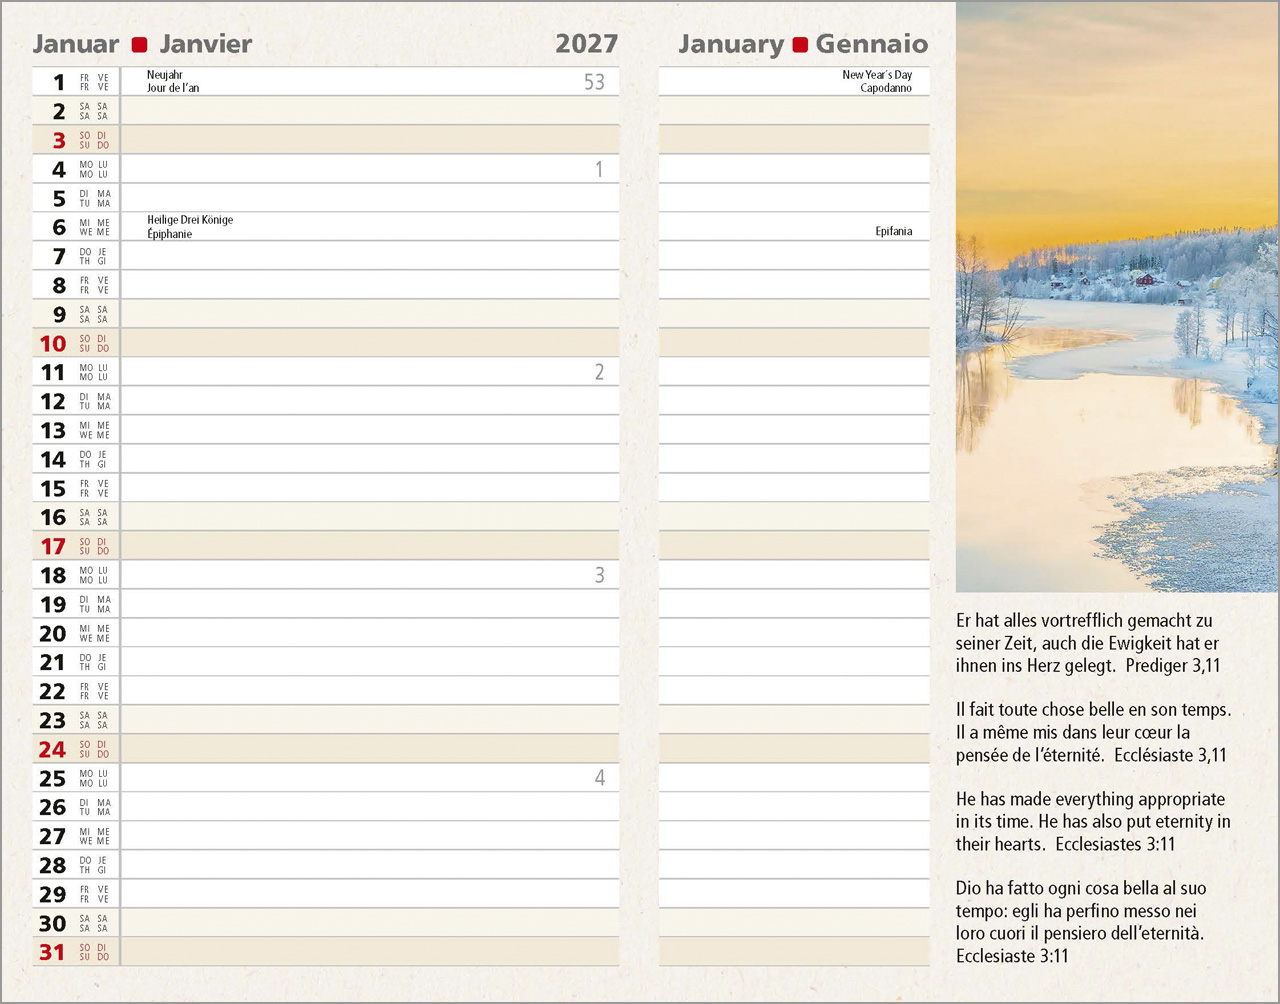Click the 2027 year heading
The width and height of the screenshot is (1280, 1004).
(586, 44)
